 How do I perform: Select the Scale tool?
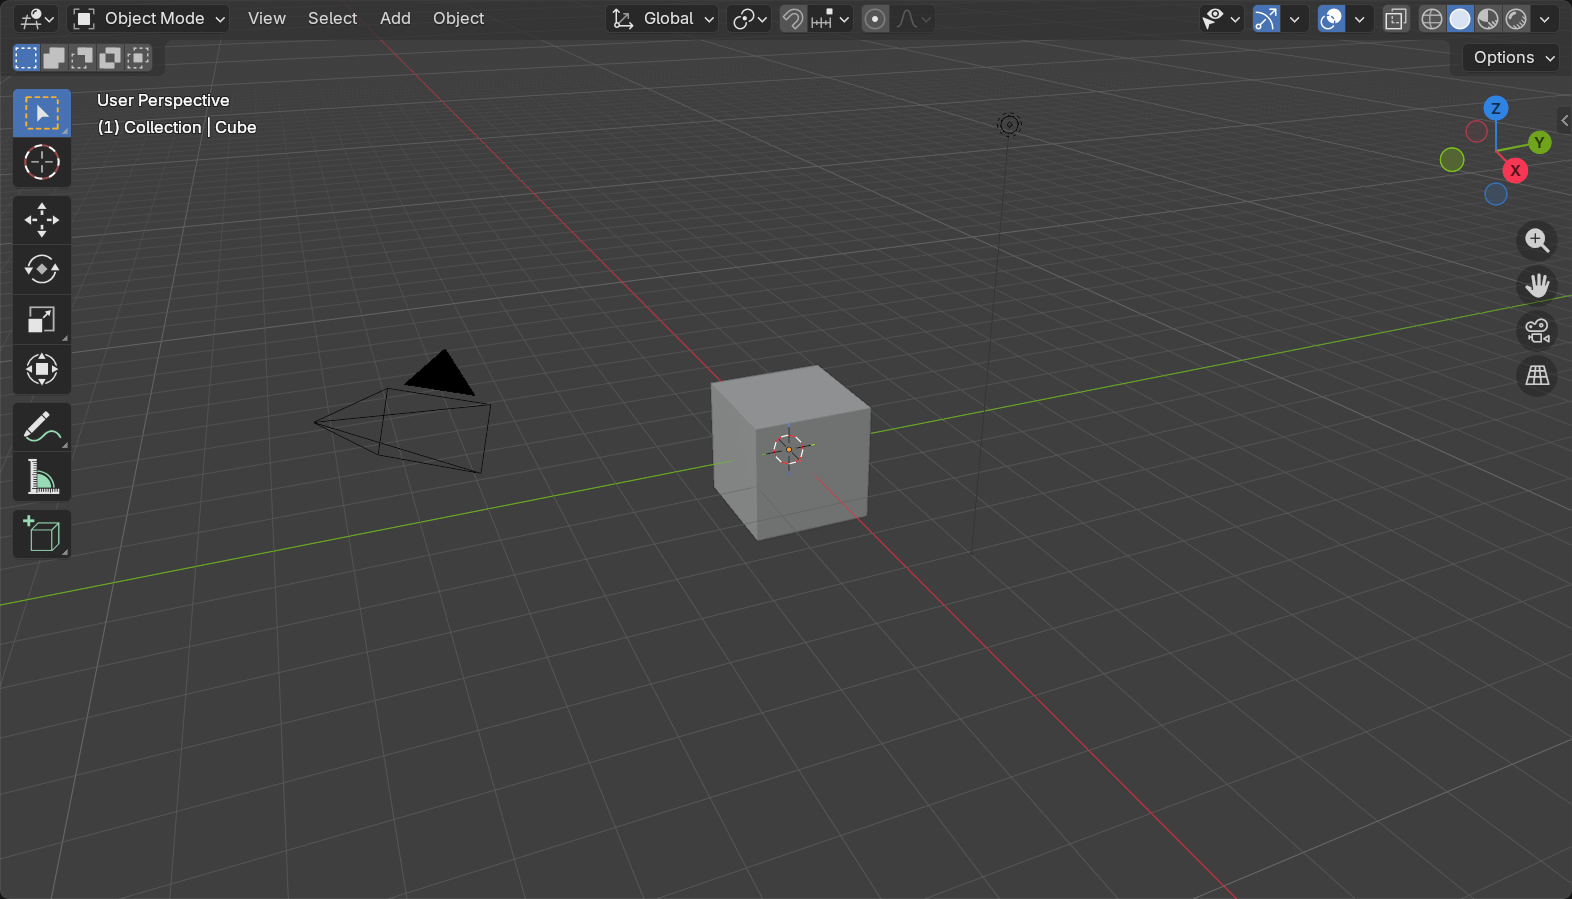pos(42,319)
